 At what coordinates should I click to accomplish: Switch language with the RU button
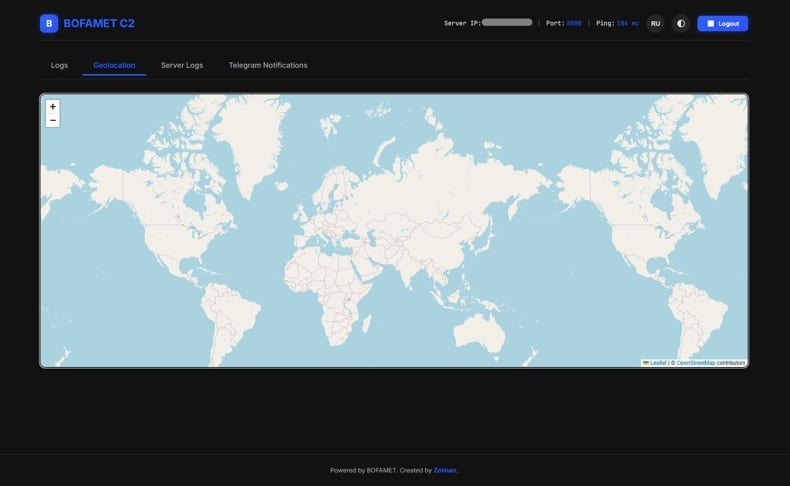tap(655, 23)
